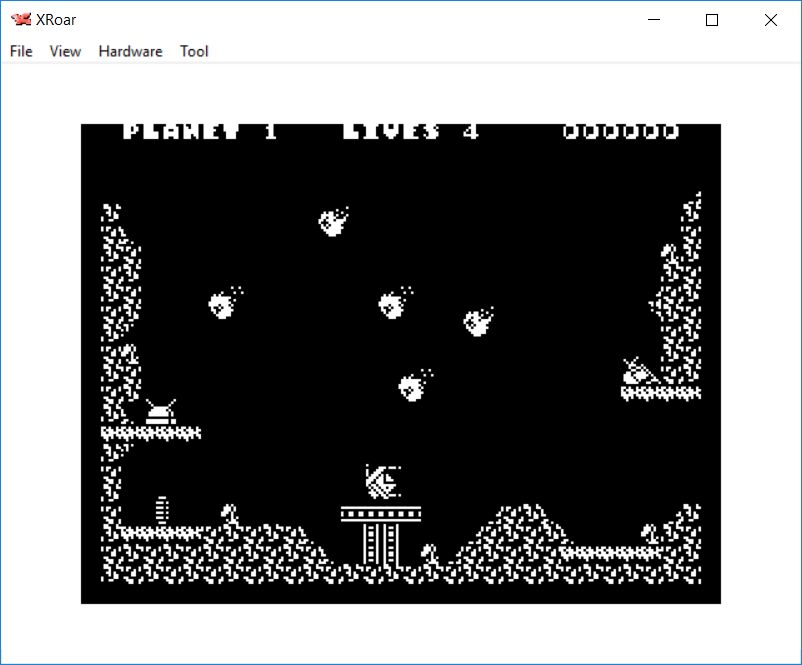Viewport: 802px width, 665px height.
Task: Click the leftmost falling meteor
Action: tap(224, 303)
